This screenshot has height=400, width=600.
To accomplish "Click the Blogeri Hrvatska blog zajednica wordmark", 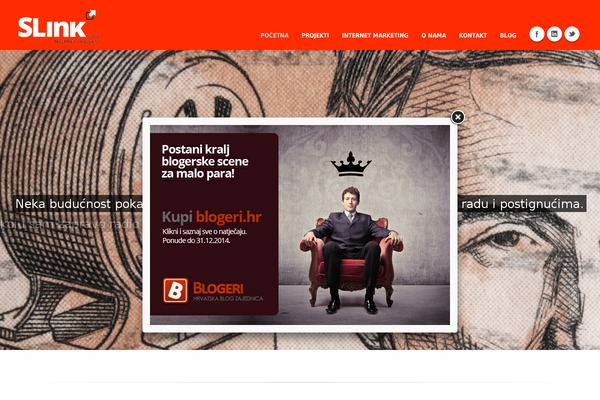I will pos(228,292).
